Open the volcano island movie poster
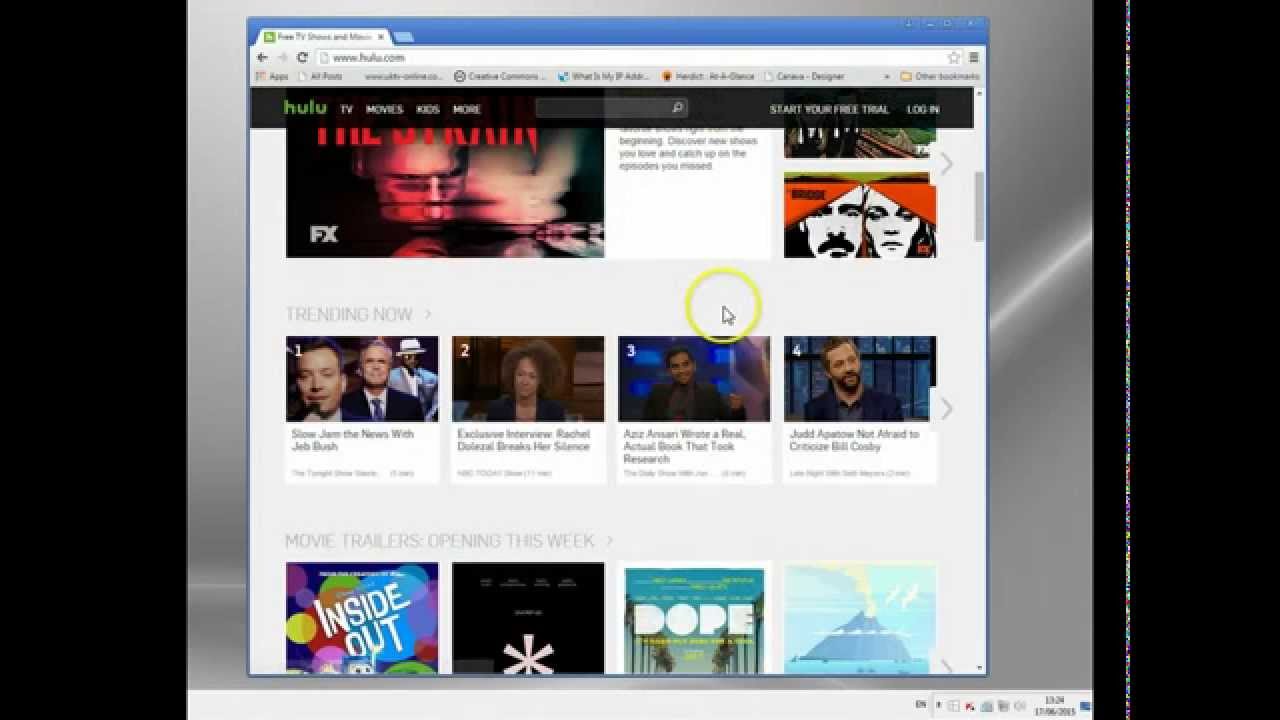Image resolution: width=1280 pixels, height=720 pixels. (860, 618)
